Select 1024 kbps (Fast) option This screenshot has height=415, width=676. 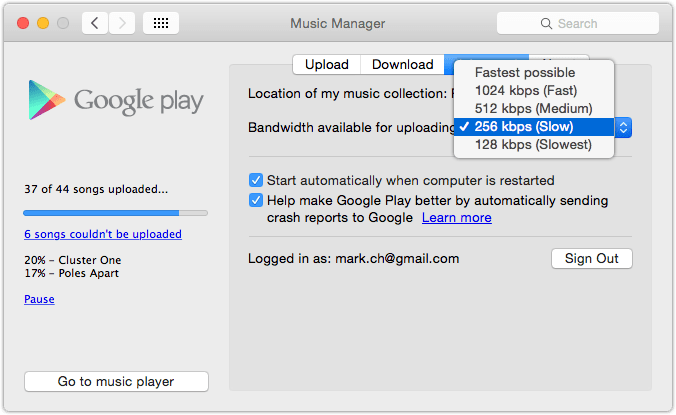point(534,90)
